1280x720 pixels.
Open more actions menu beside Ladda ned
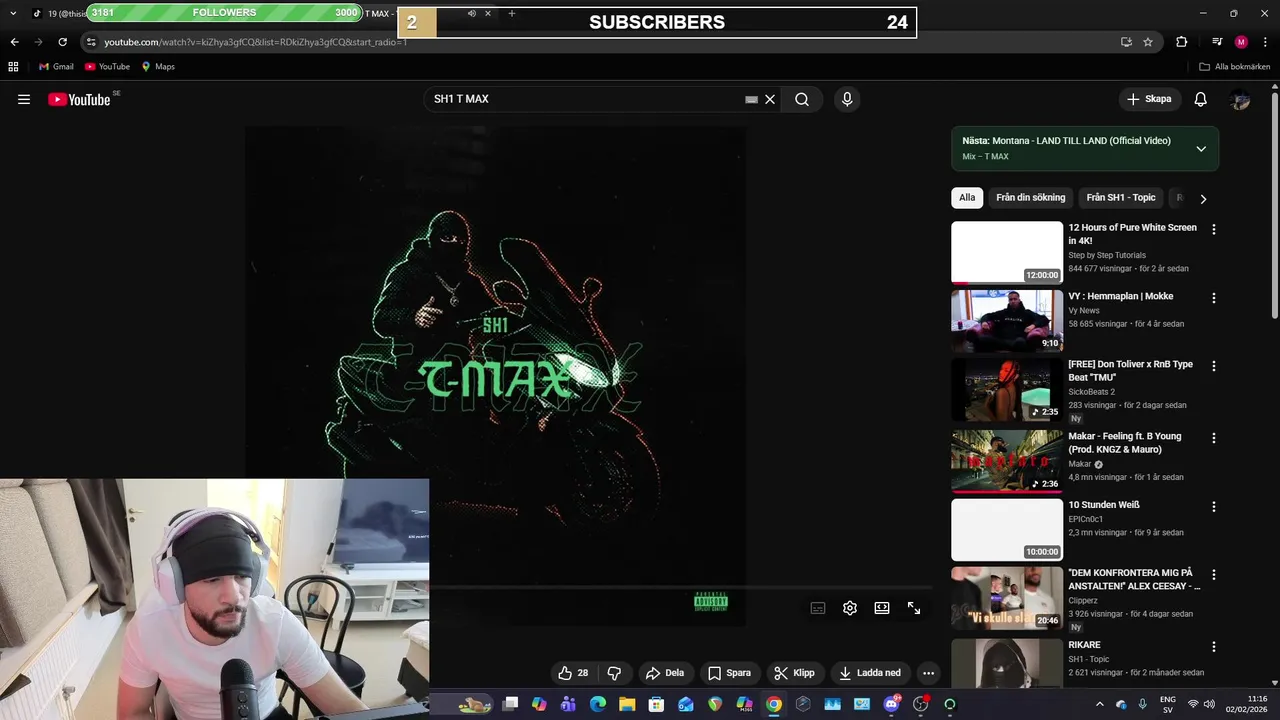tap(928, 673)
